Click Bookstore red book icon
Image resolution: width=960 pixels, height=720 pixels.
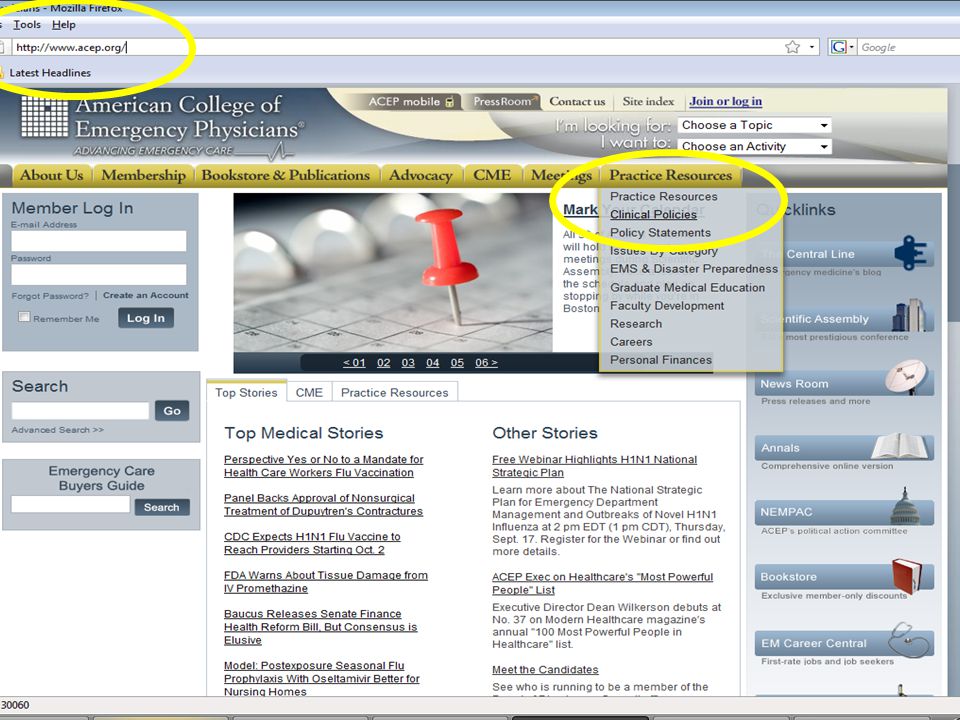click(x=907, y=576)
